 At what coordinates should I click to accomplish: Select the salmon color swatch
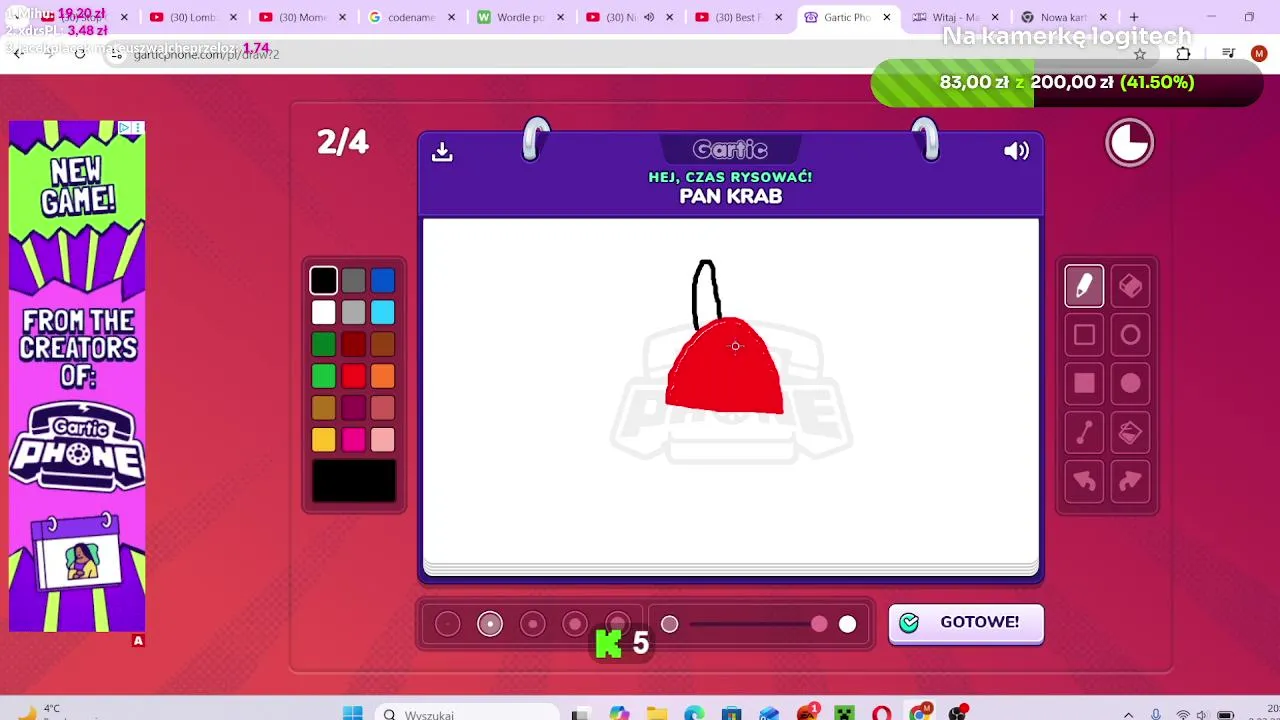[x=383, y=408]
